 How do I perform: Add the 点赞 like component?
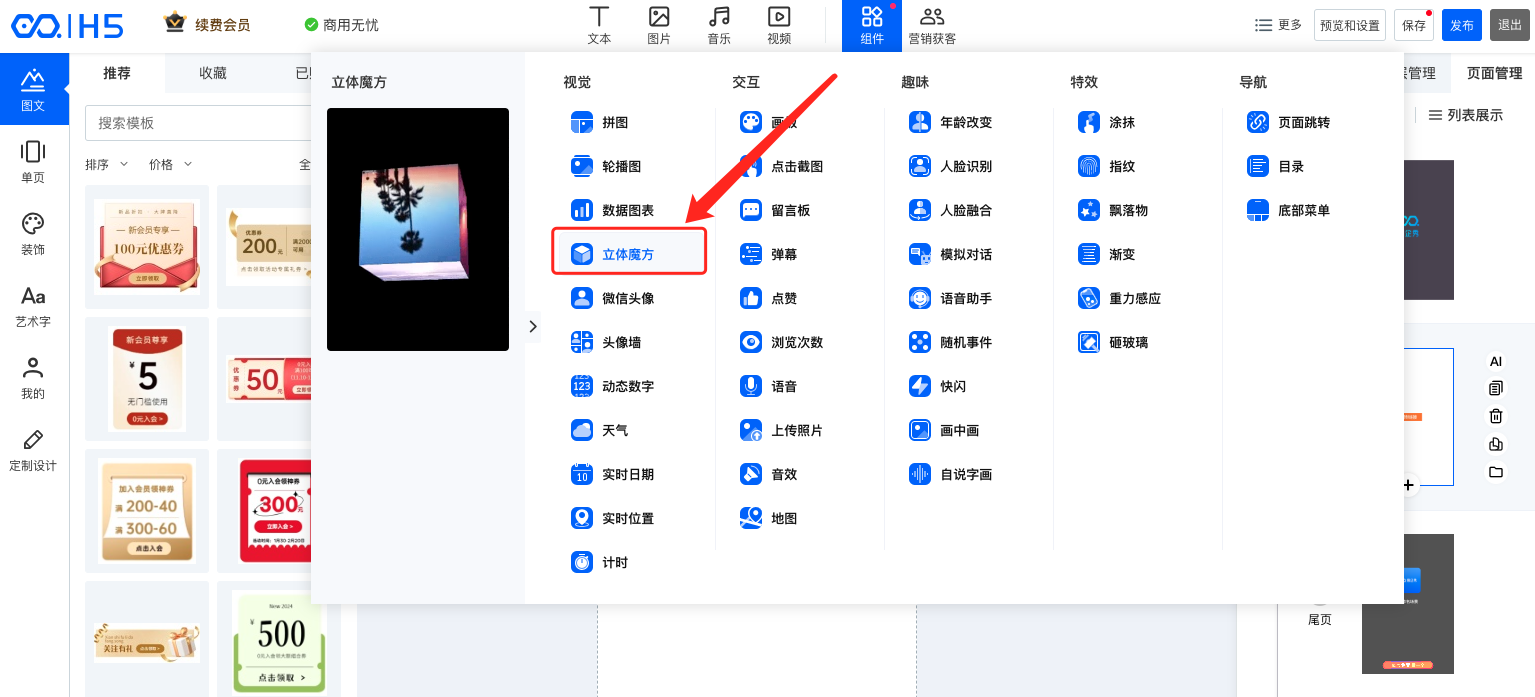(x=783, y=298)
